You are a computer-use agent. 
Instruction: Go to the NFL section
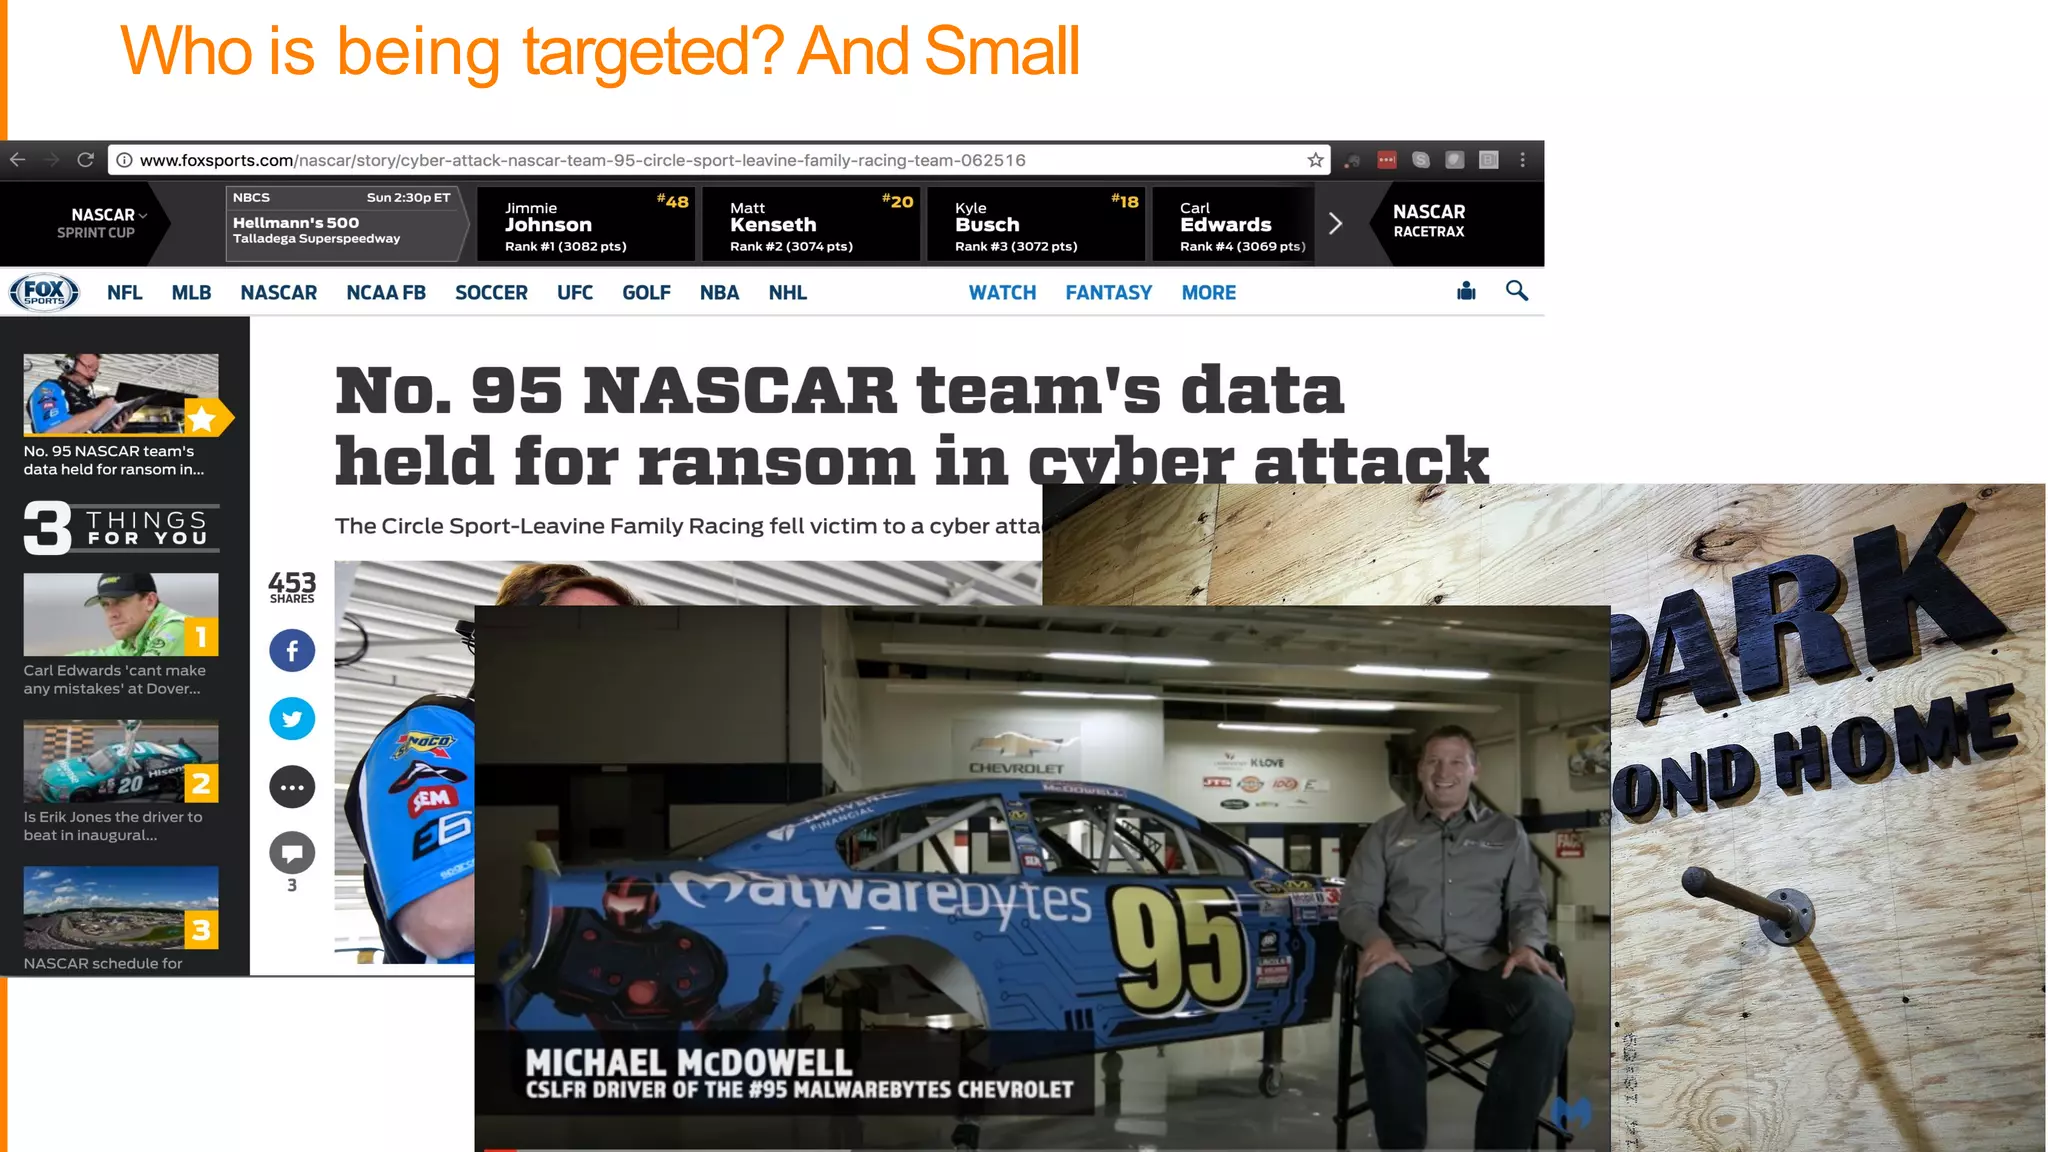pyautogui.click(x=125, y=293)
